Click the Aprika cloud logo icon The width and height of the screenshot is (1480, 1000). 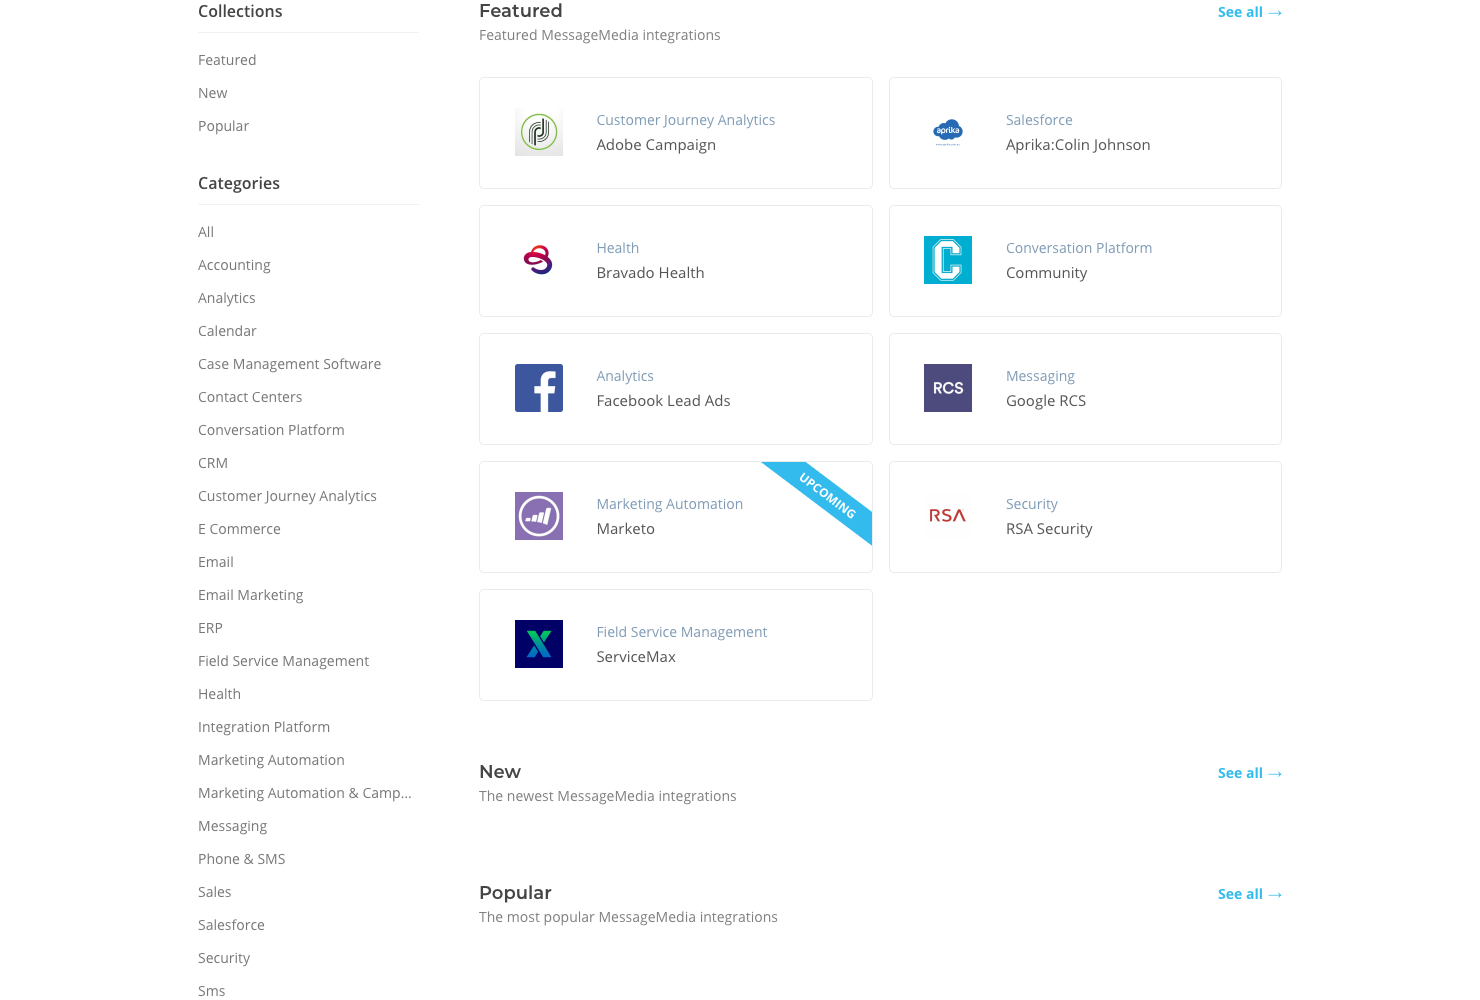pos(948,132)
